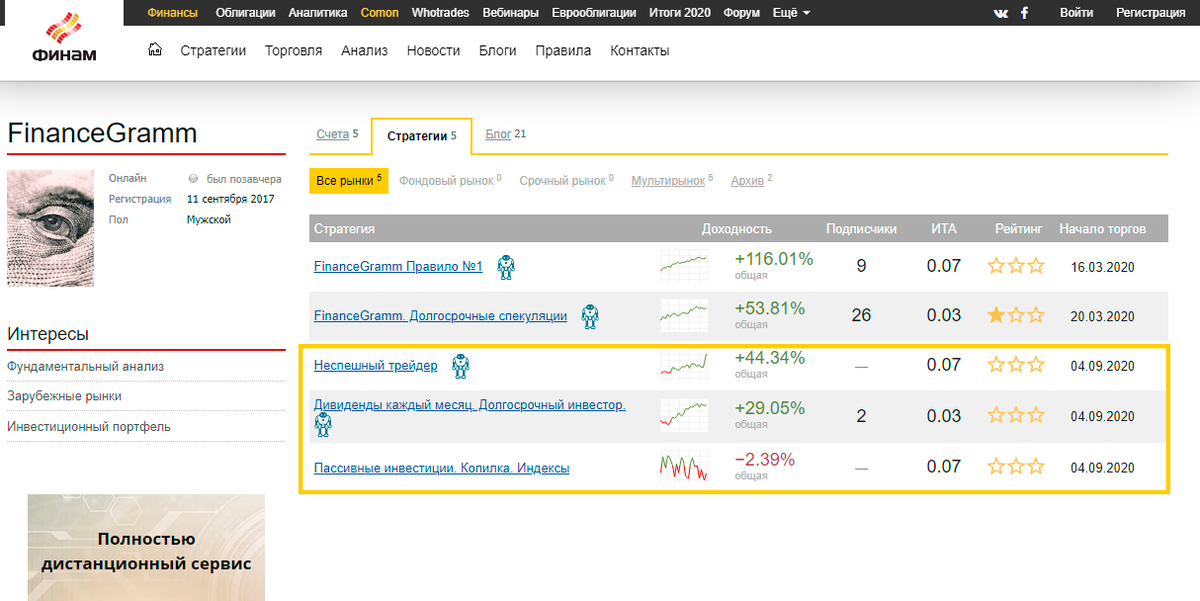Open FinanceGramm. Долгосрочные спекуляции strategy
Screen dimensions: 1200x601
tap(440, 315)
